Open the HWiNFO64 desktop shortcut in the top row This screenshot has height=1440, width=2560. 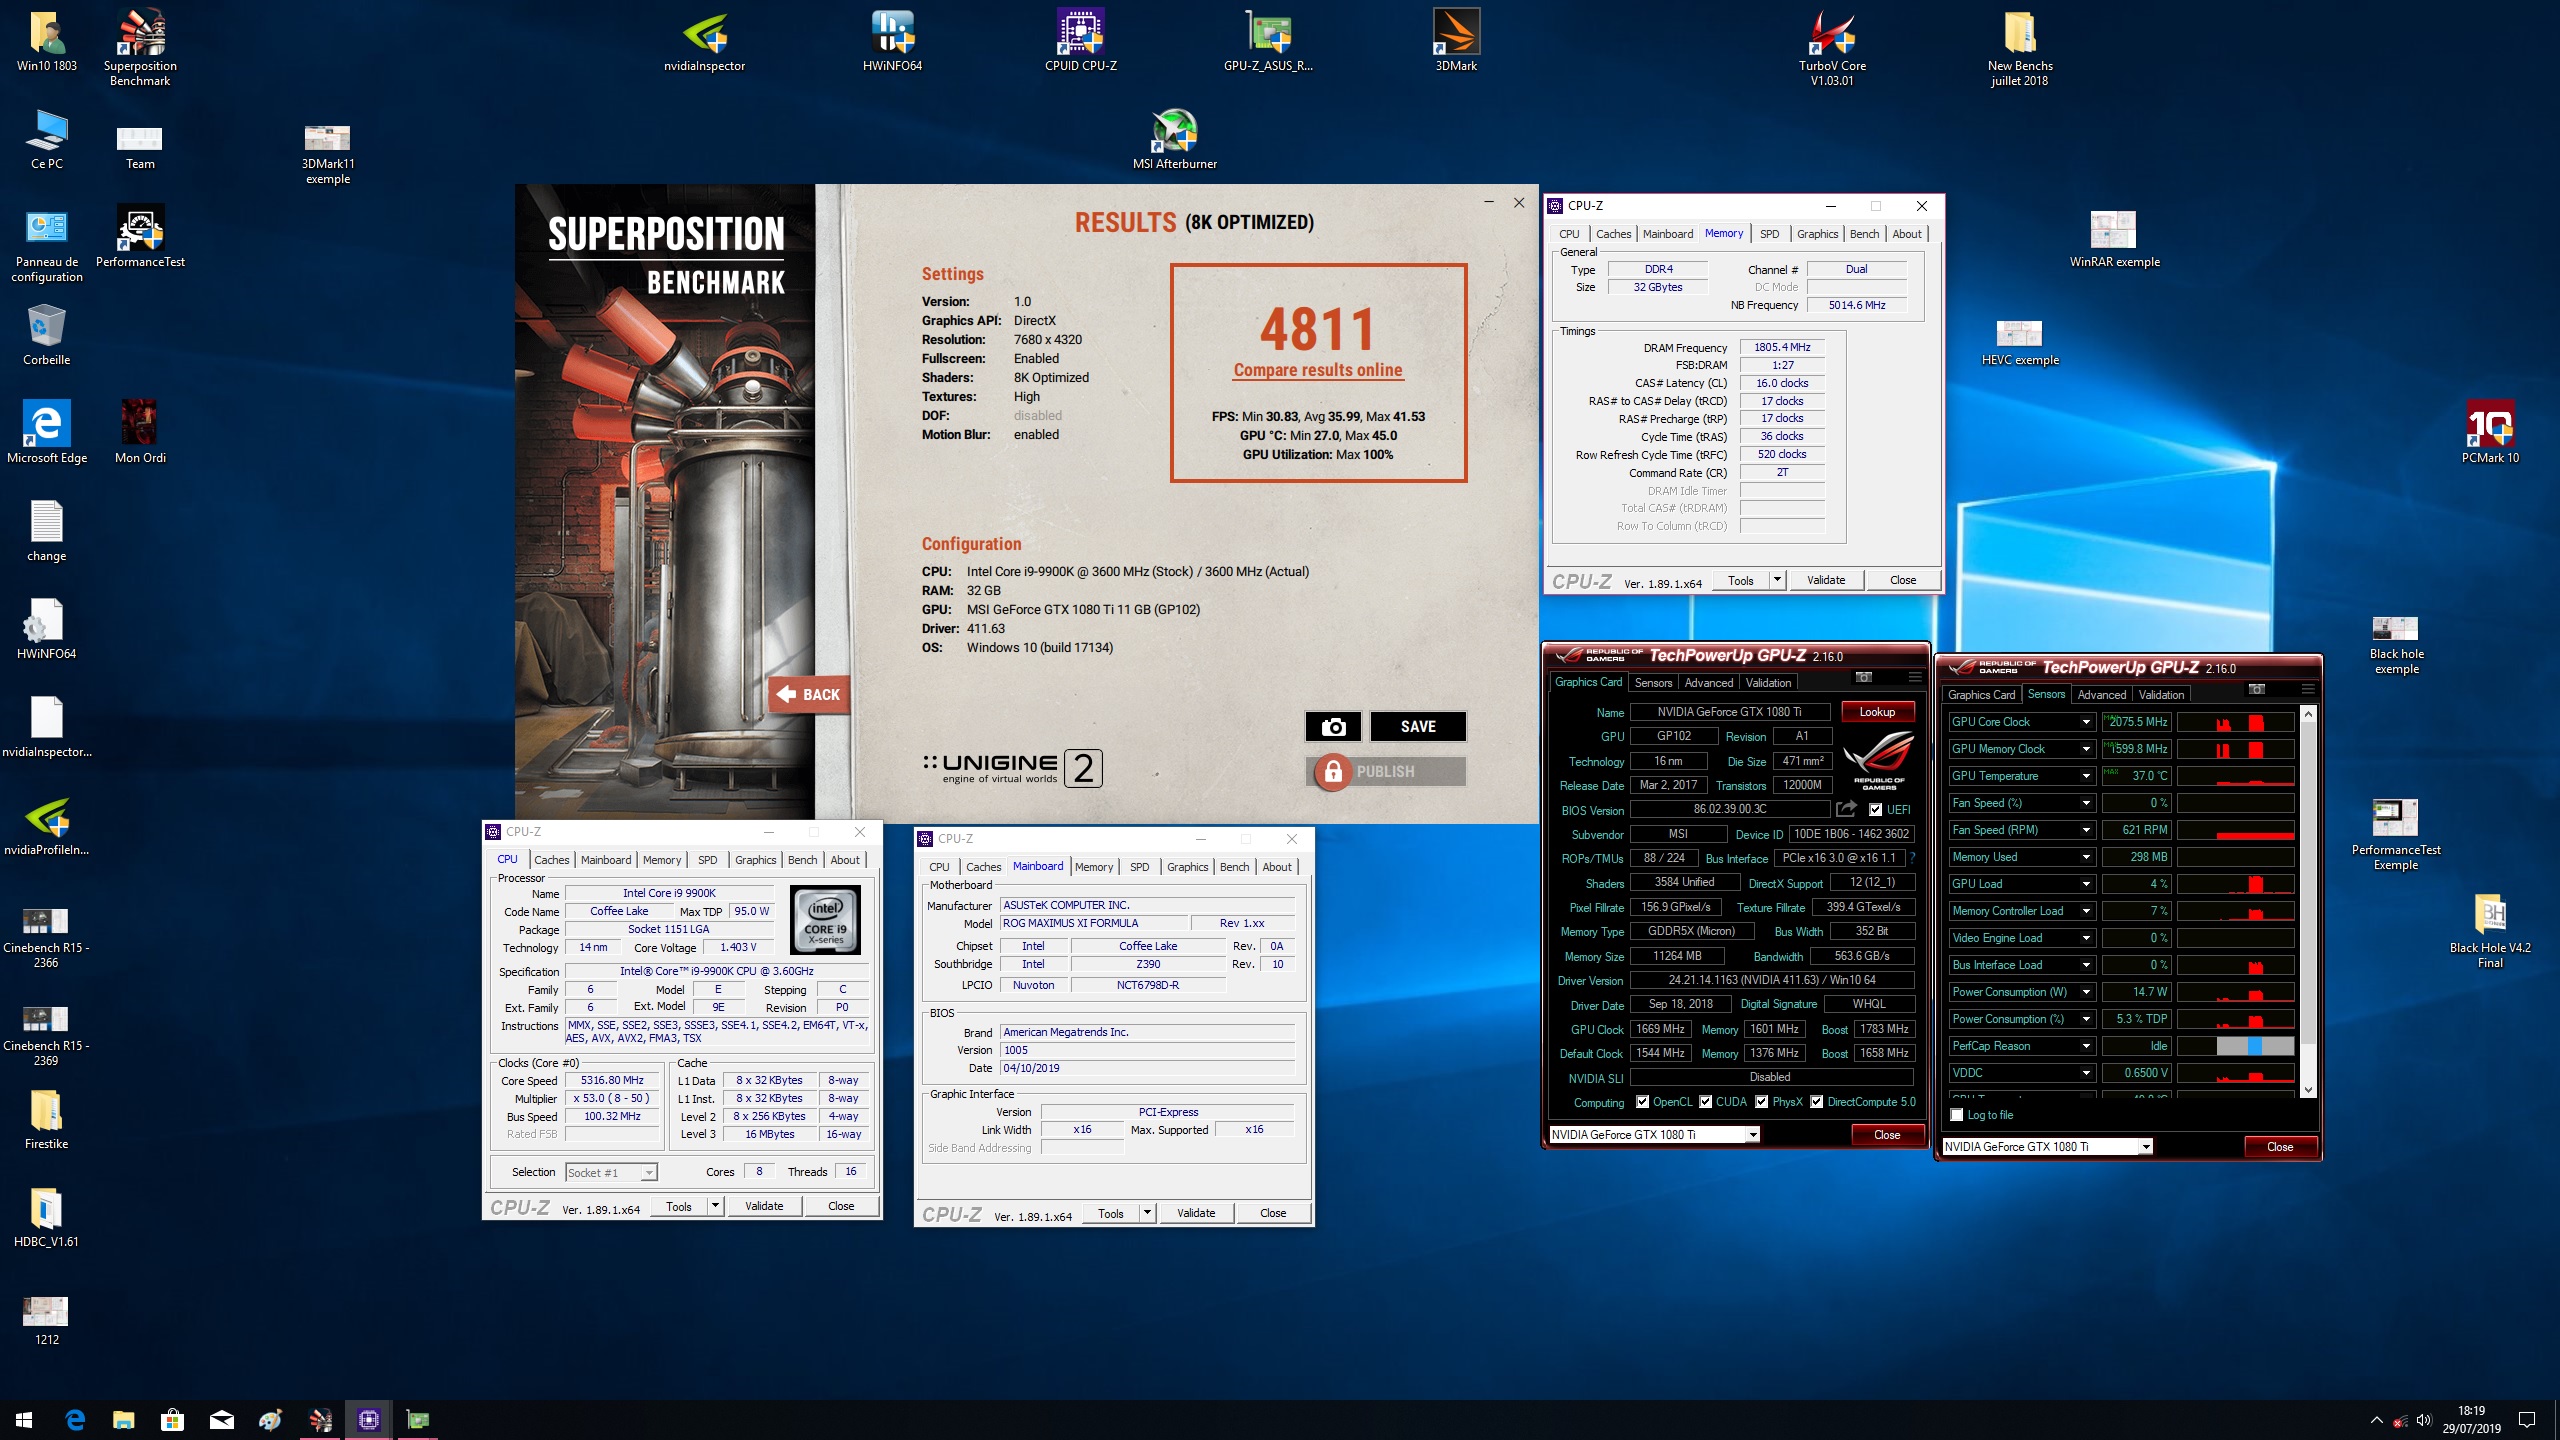tap(892, 41)
